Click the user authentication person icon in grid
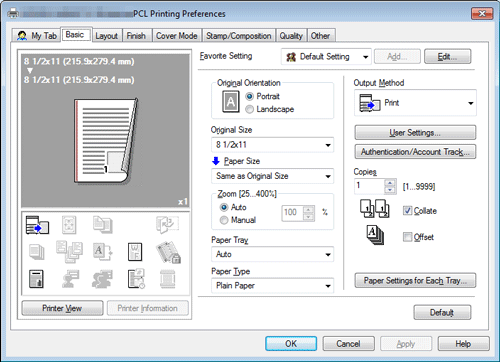 pyautogui.click(x=71, y=279)
